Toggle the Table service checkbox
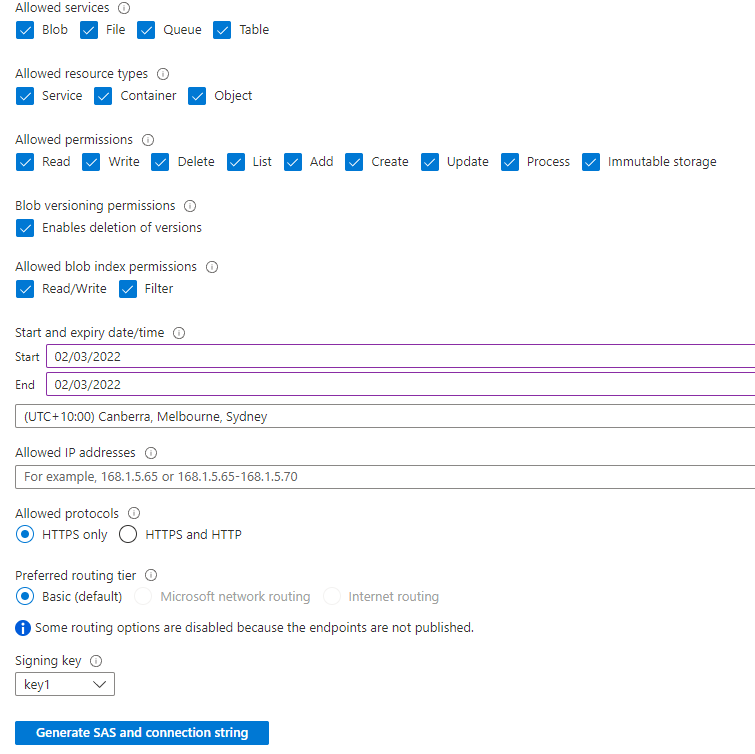The width and height of the screenshot is (755, 754). [x=221, y=30]
